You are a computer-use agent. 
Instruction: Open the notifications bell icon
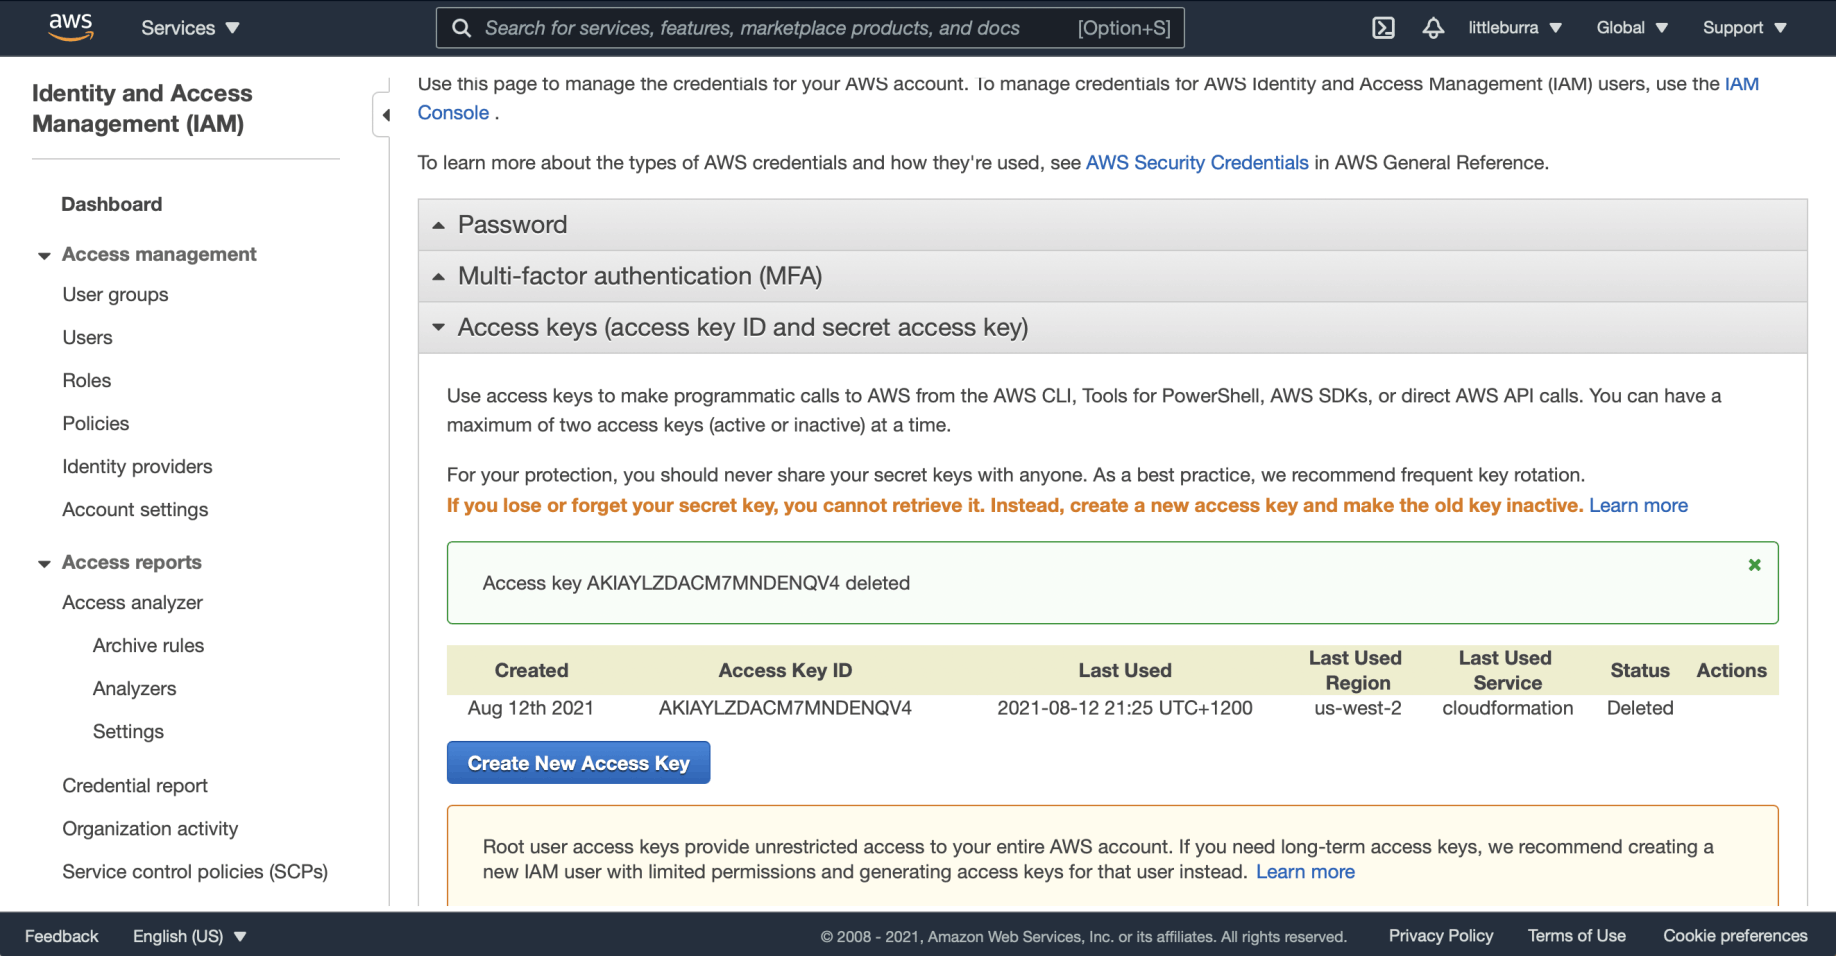tap(1433, 28)
